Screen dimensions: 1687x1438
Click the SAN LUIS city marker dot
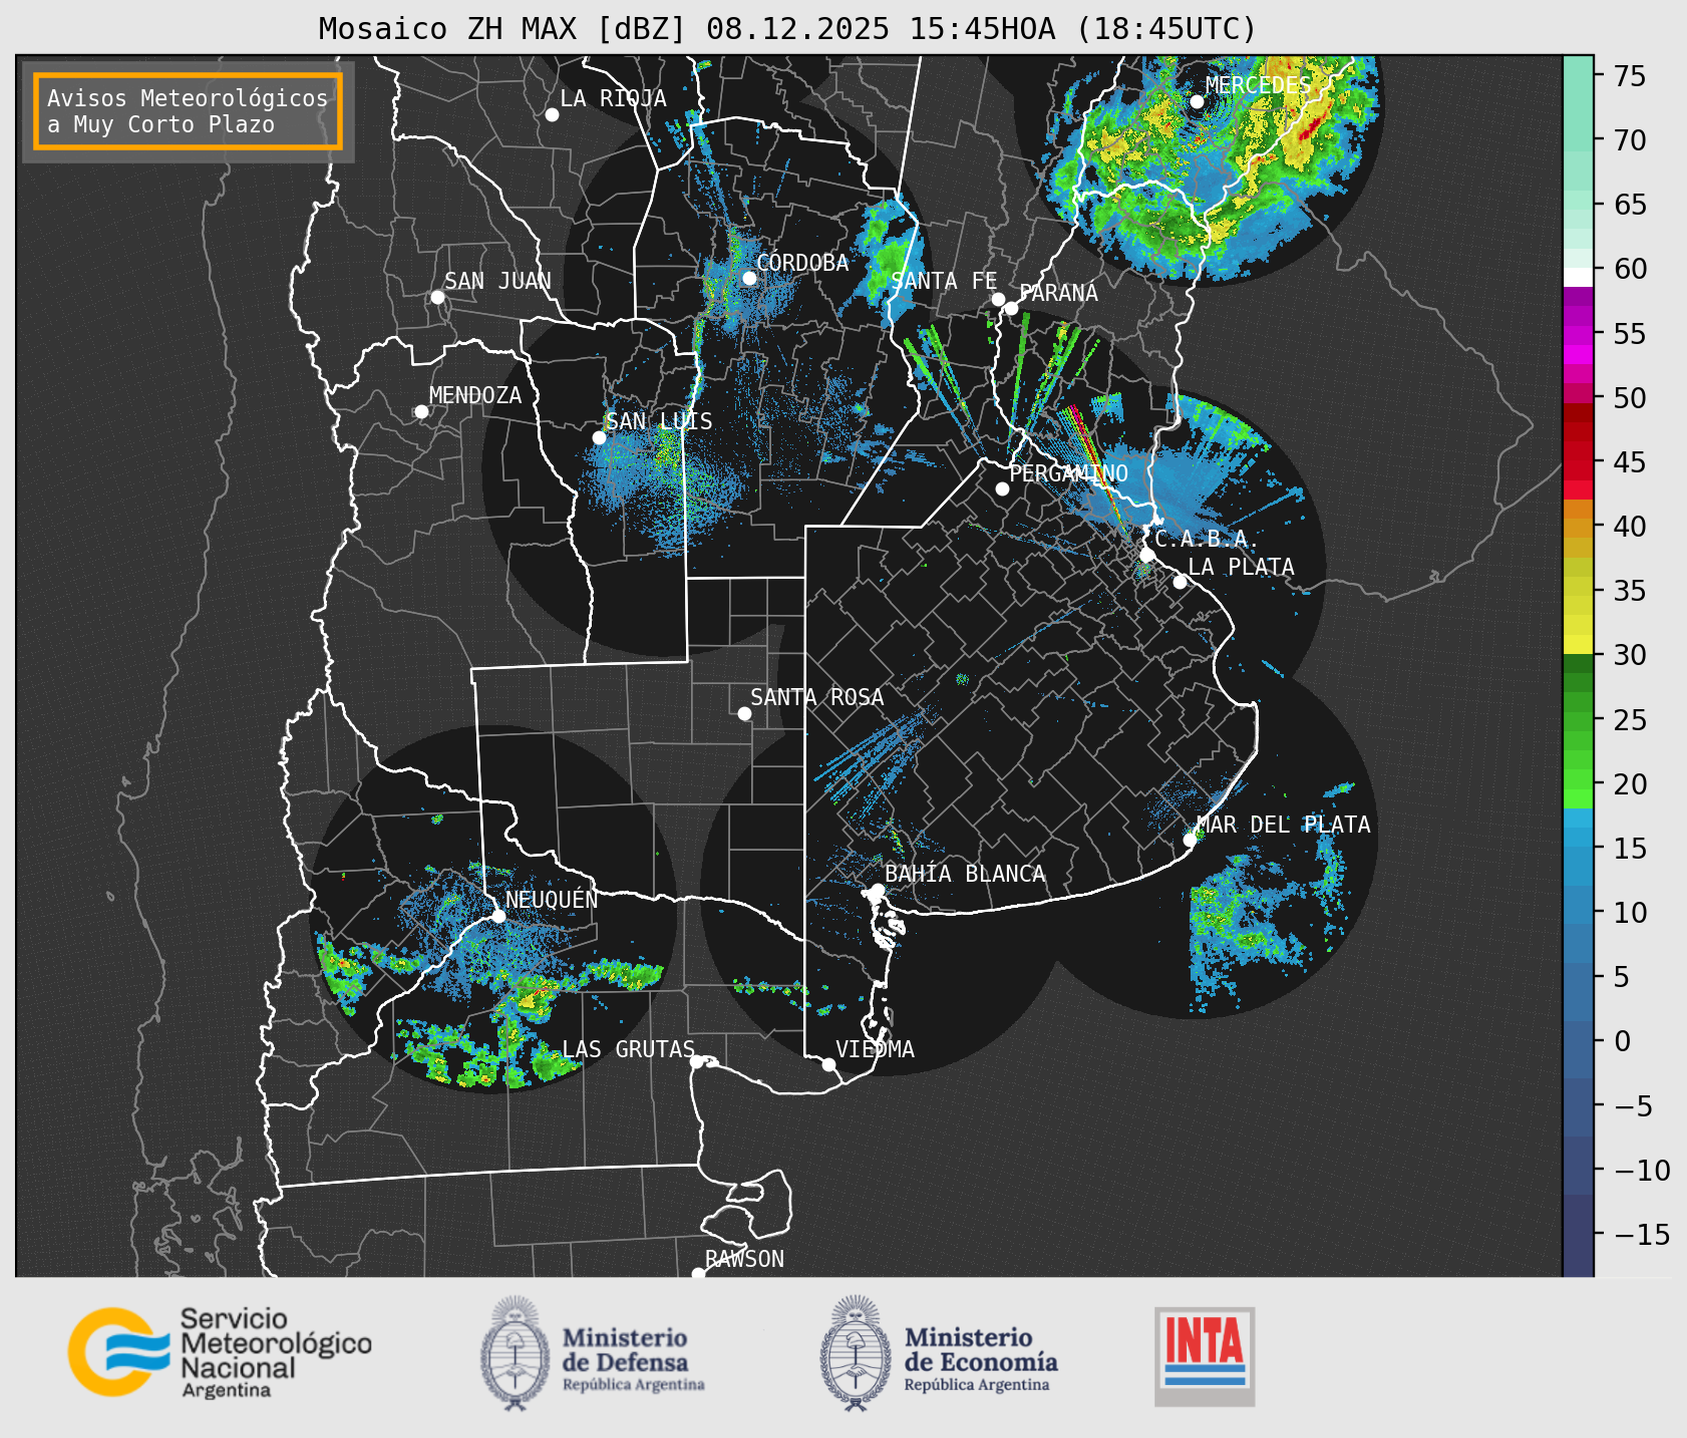pos(599,438)
